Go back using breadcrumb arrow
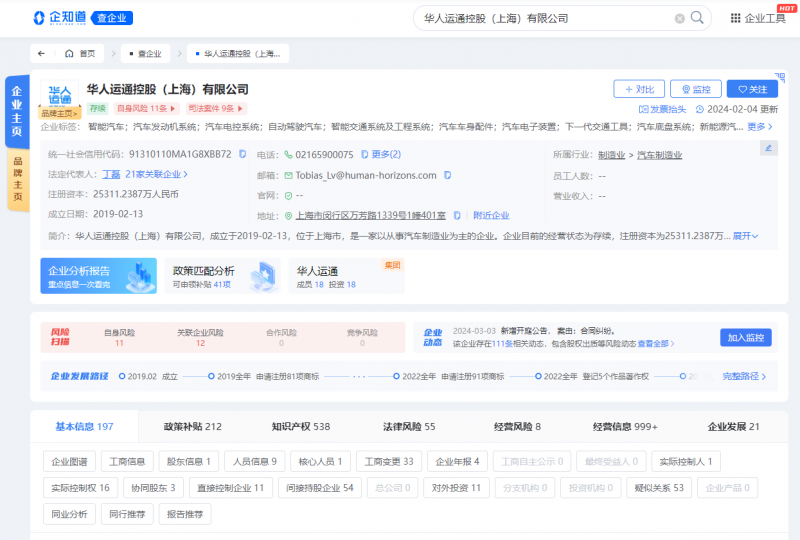 tap(41, 54)
